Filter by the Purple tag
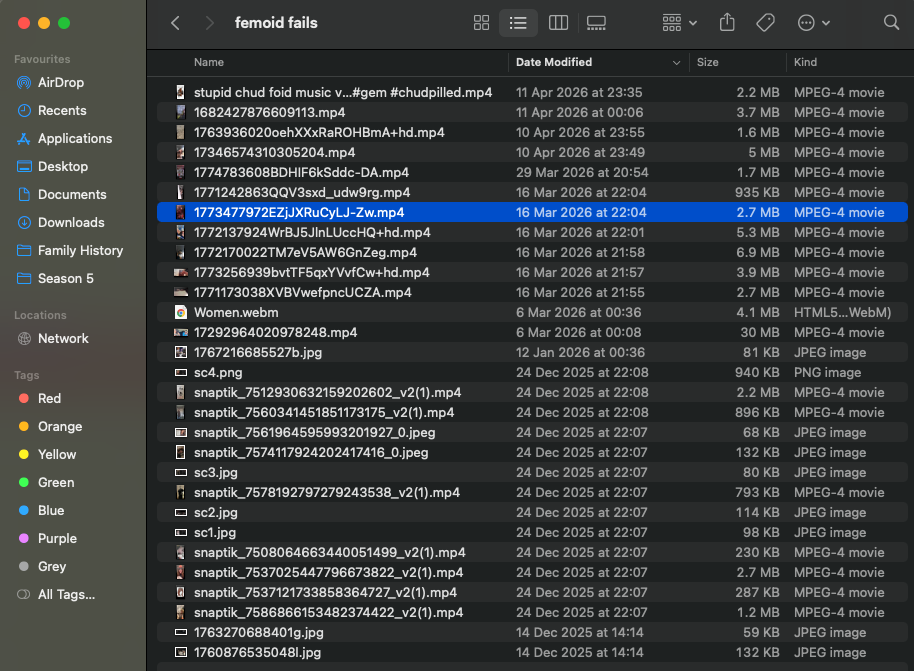 57,538
